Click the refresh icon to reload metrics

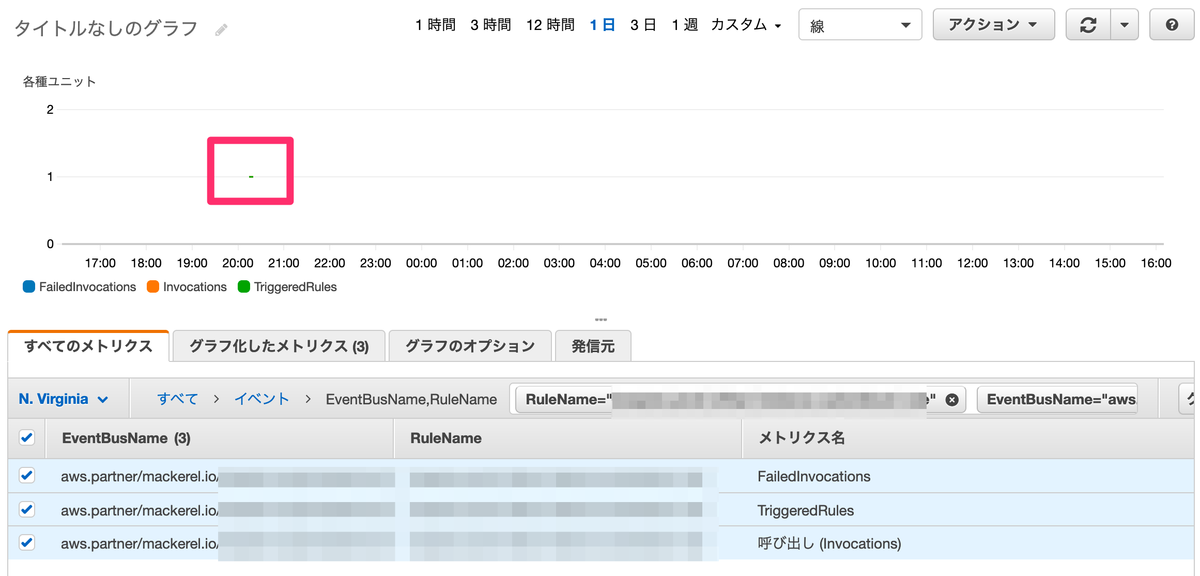point(1089,24)
